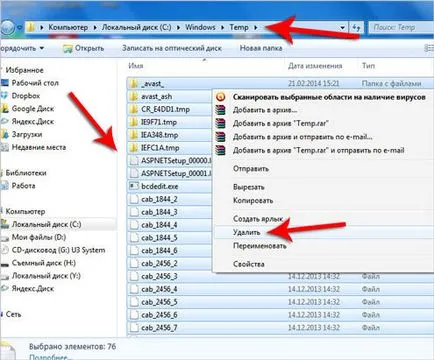Viewport: 434px width, 360px height.
Task: Click the cab_1844_2 file icon
Action: click(x=134, y=199)
